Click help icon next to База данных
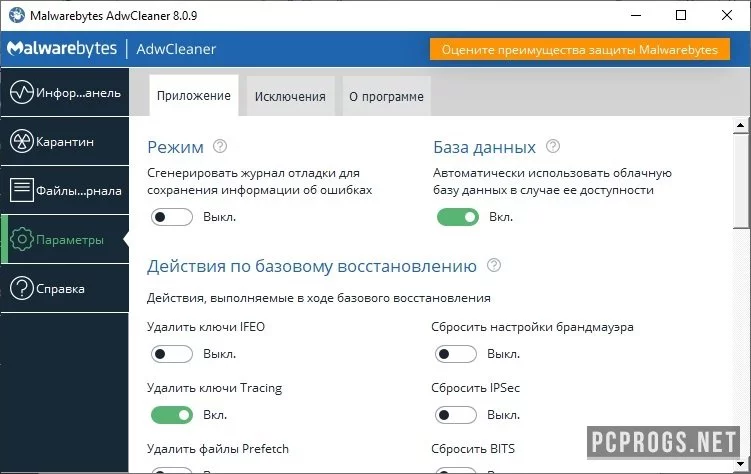Viewport: 751px width, 474px height. tap(553, 146)
